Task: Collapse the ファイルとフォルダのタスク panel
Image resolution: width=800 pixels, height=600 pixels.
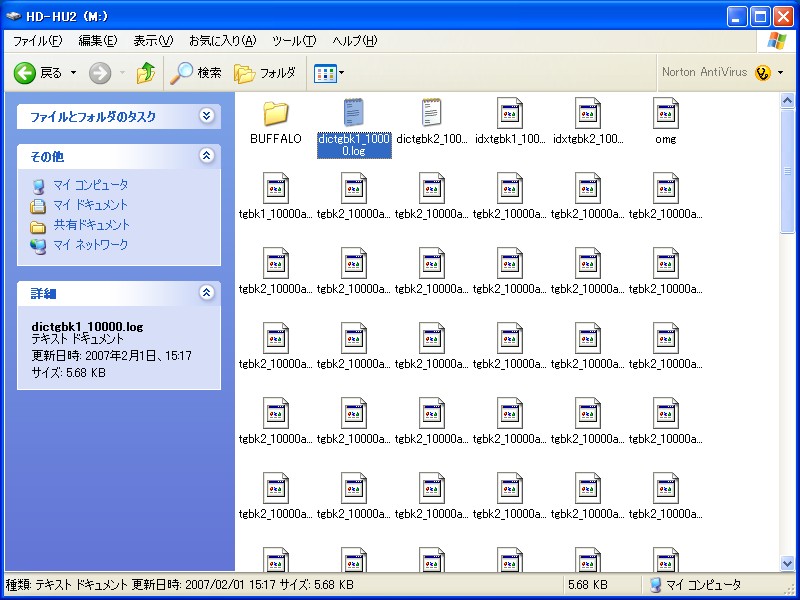Action: point(206,116)
